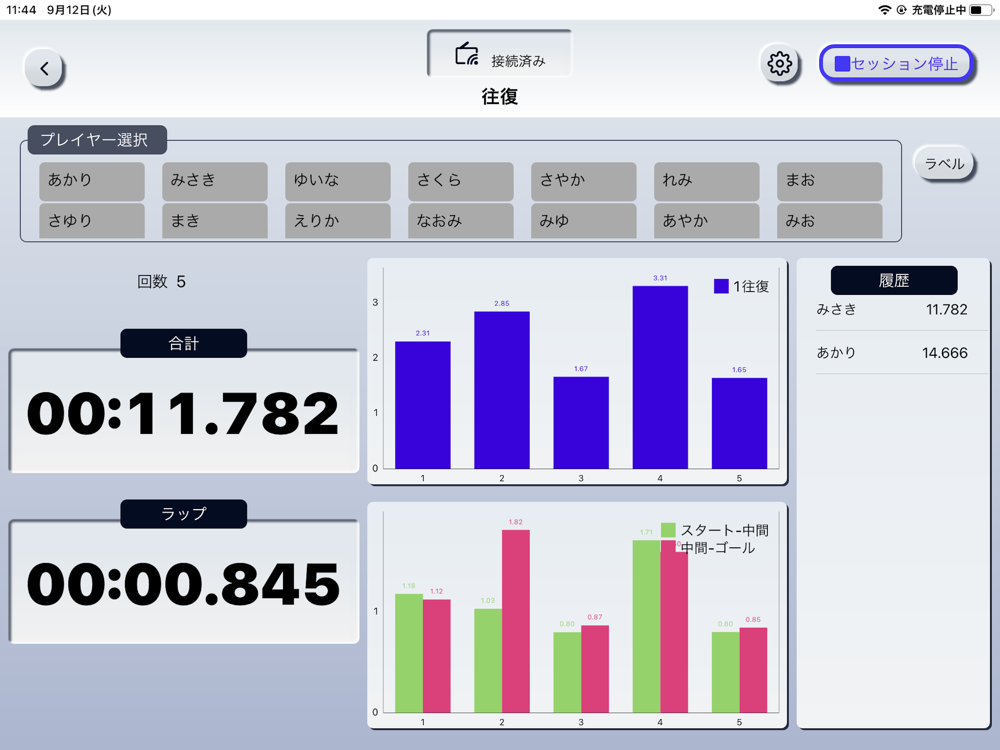Click the プレイヤー選択 section label
Viewport: 1000px width, 750px height.
pyautogui.click(x=97, y=140)
